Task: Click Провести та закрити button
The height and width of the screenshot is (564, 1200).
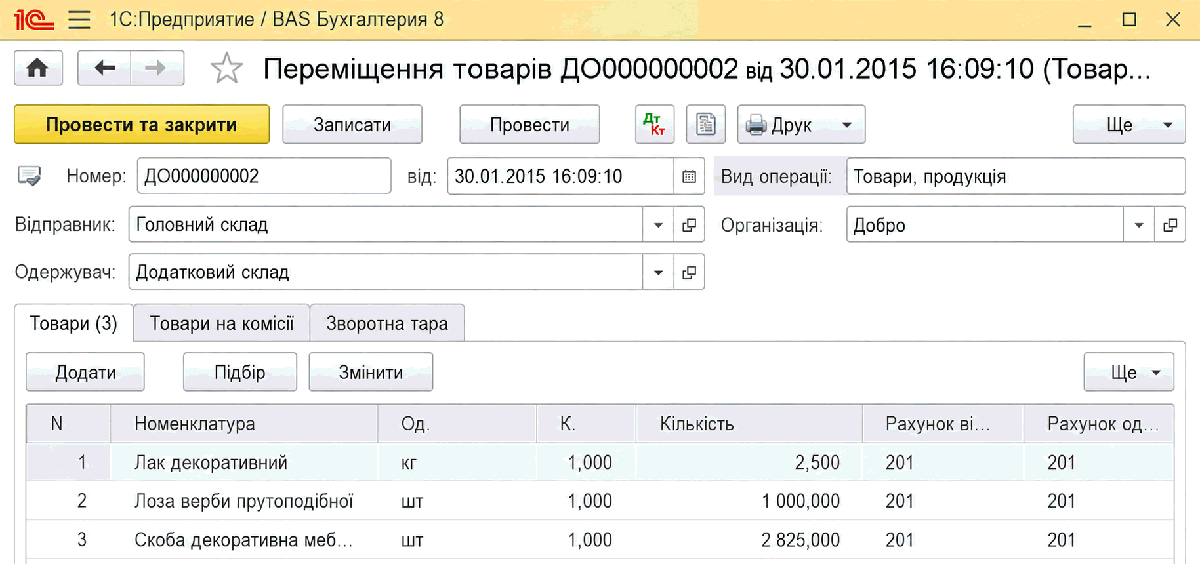Action: click(142, 125)
